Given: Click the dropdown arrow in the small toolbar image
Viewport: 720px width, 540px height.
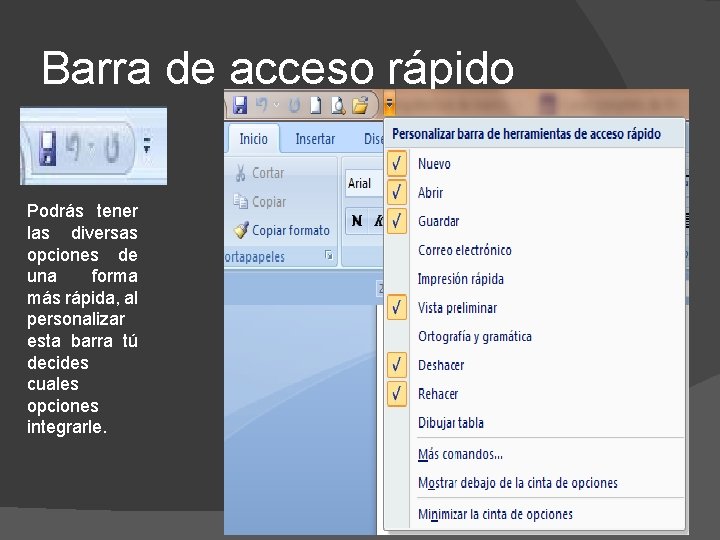Looking at the screenshot, I should (146, 145).
